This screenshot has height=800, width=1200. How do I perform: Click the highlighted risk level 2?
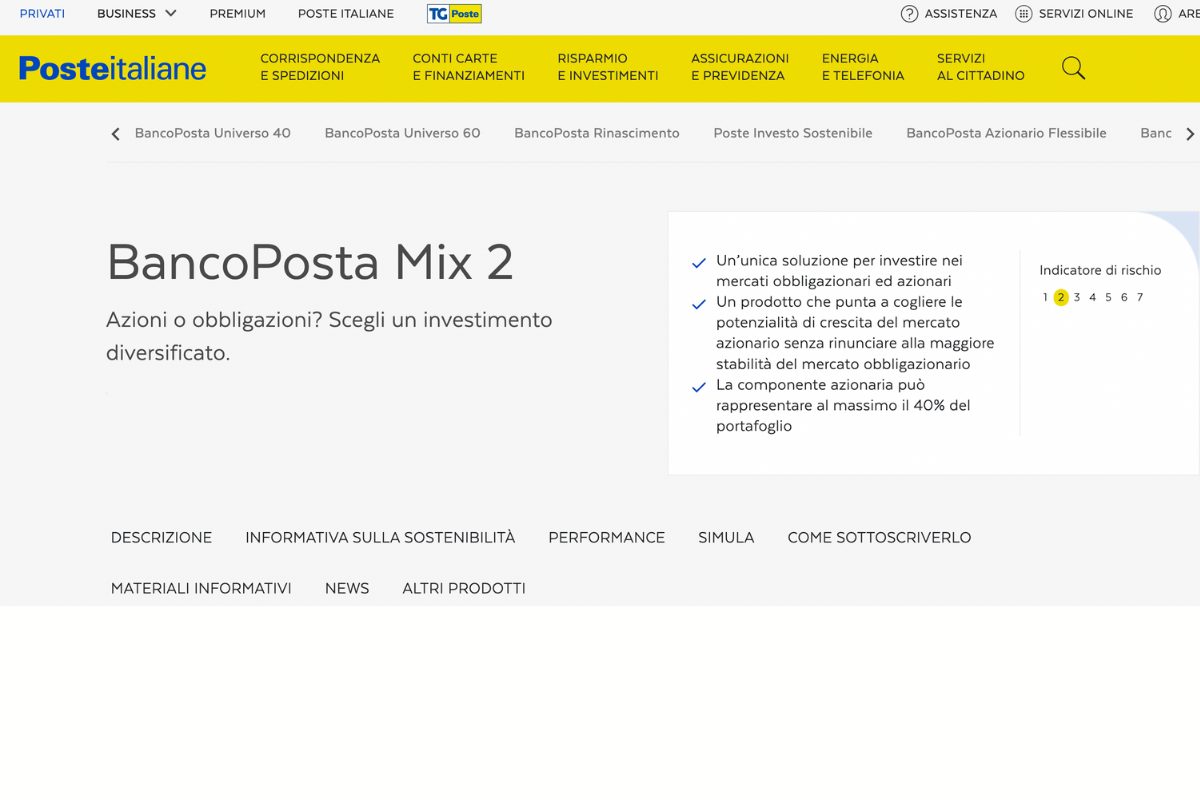[1061, 297]
